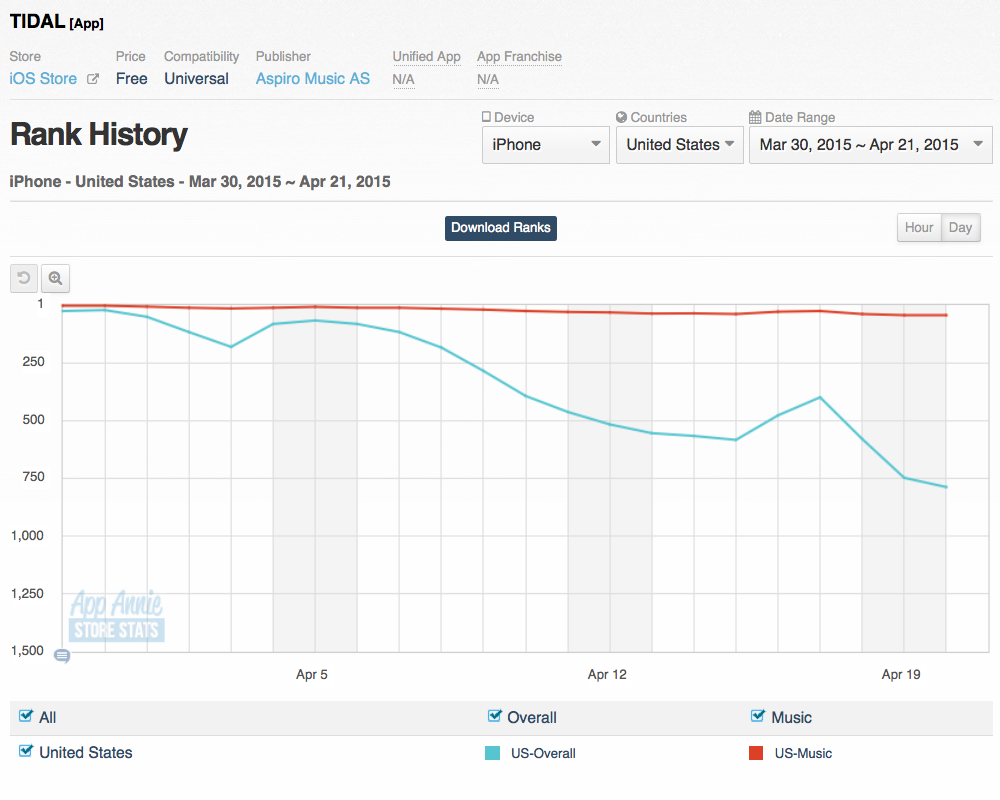The width and height of the screenshot is (1000, 800).
Task: Click the Rank History heading
Action: click(x=99, y=135)
